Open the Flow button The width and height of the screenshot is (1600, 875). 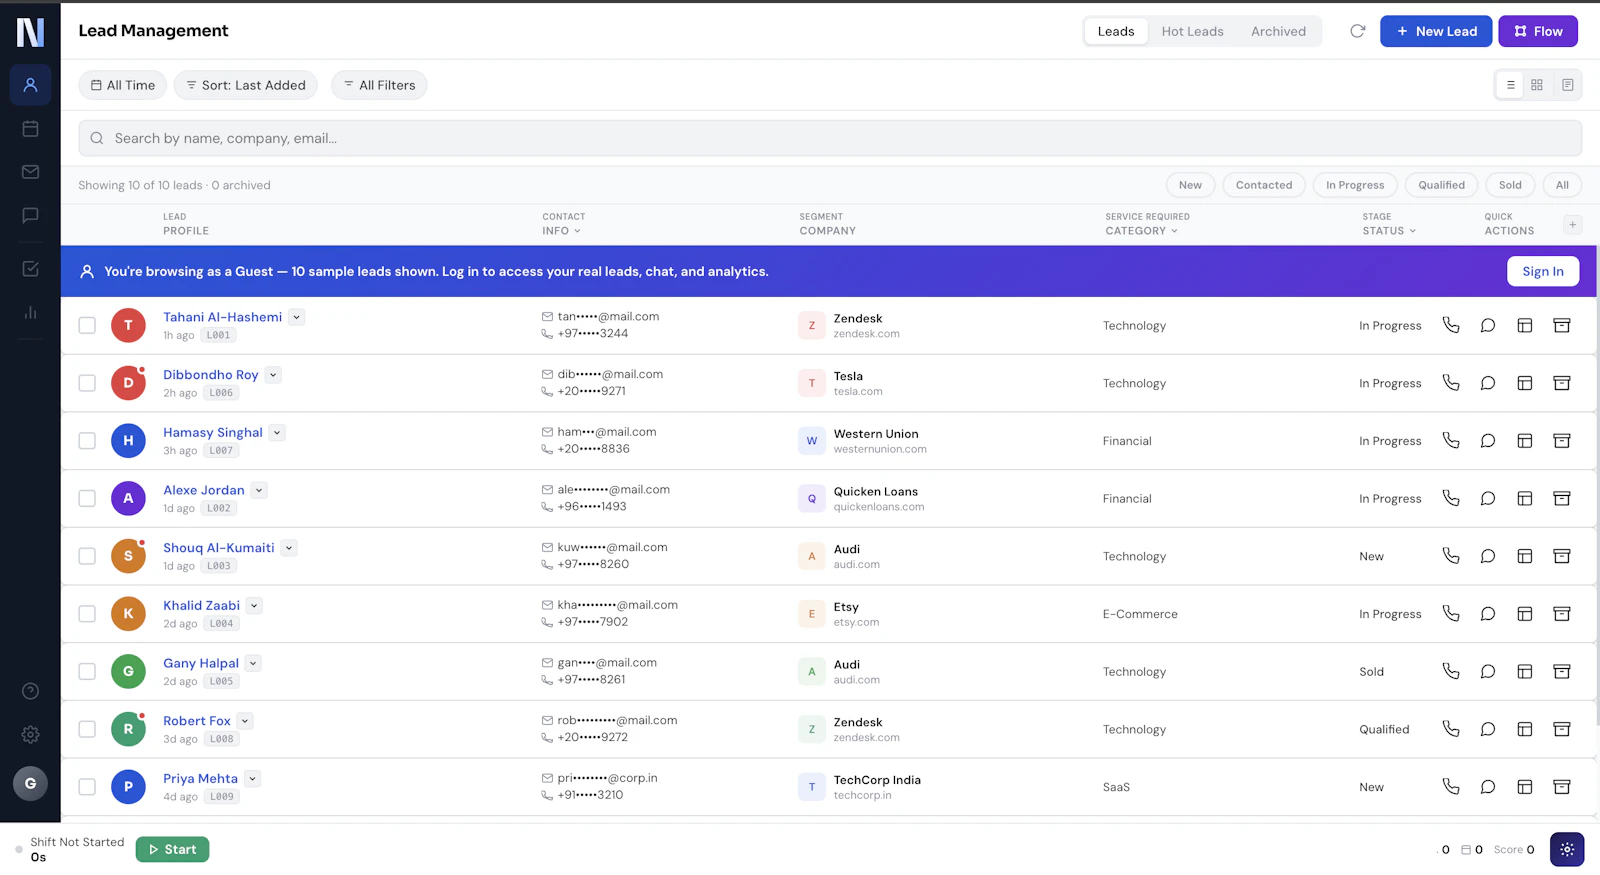pos(1538,31)
